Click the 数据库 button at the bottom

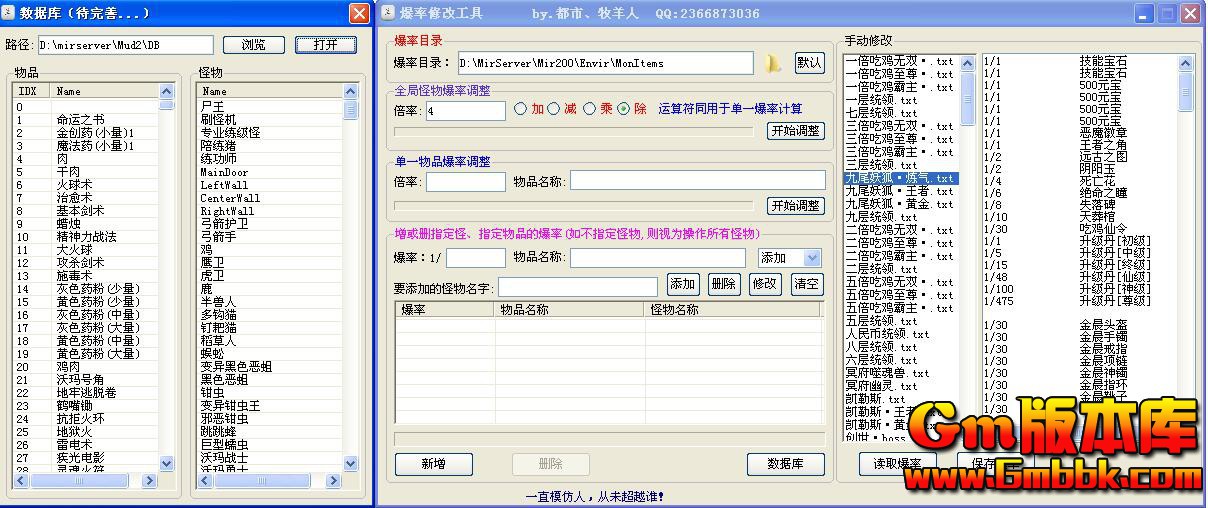tap(785, 464)
